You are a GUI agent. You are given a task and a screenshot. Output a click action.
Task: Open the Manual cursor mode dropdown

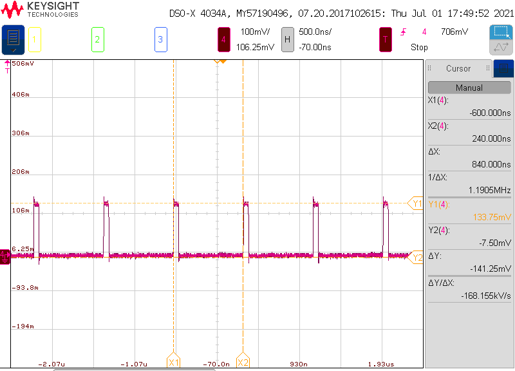point(469,88)
